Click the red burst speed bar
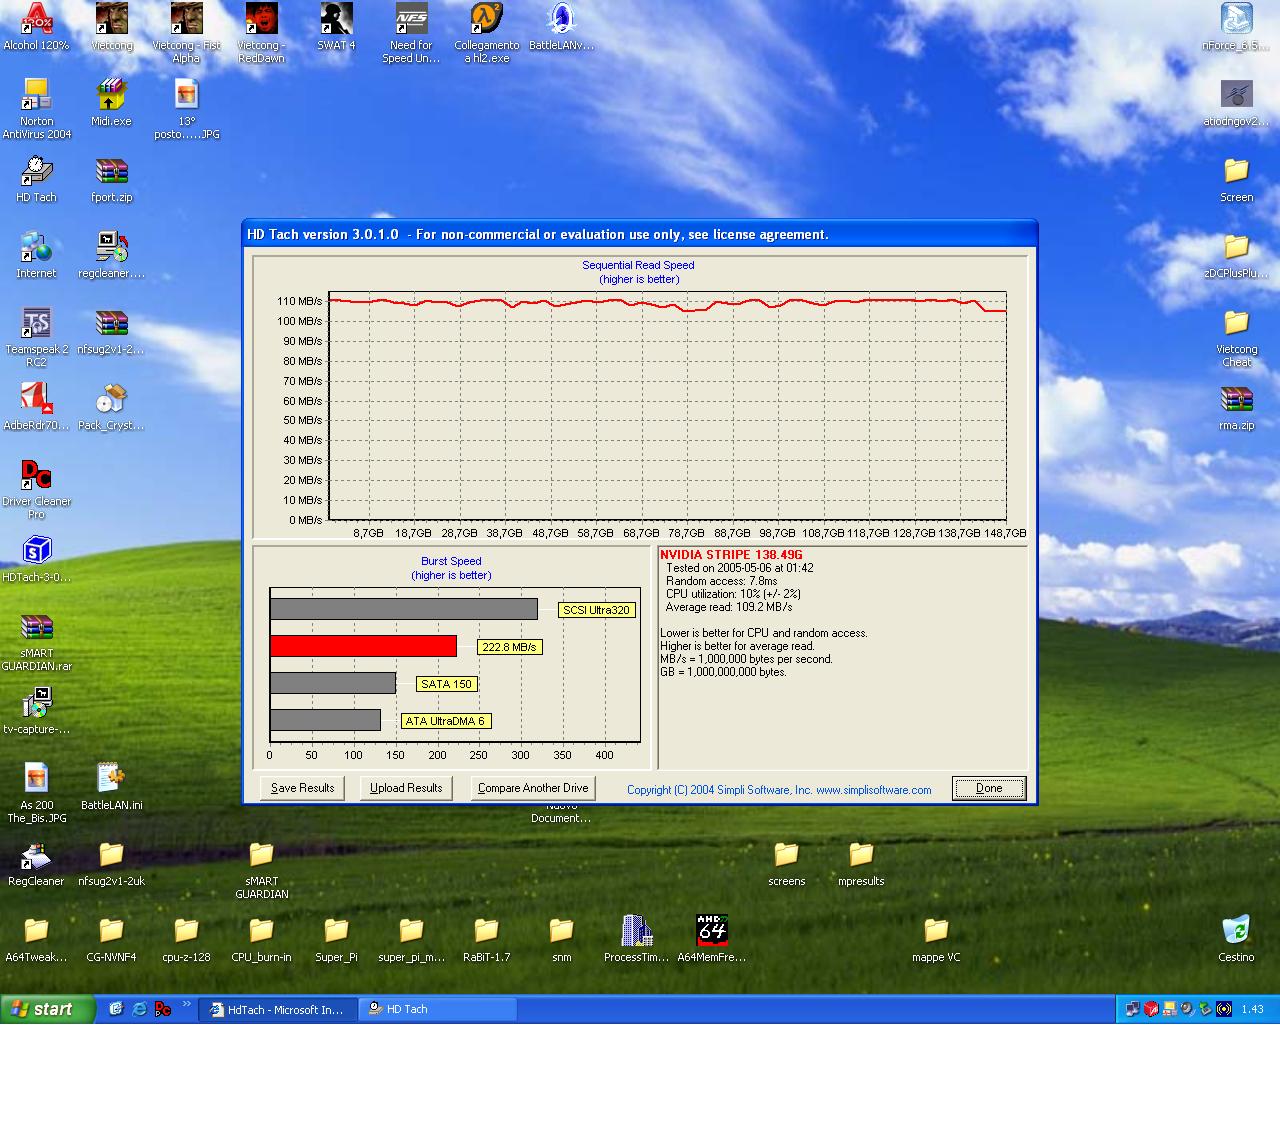 (363, 646)
